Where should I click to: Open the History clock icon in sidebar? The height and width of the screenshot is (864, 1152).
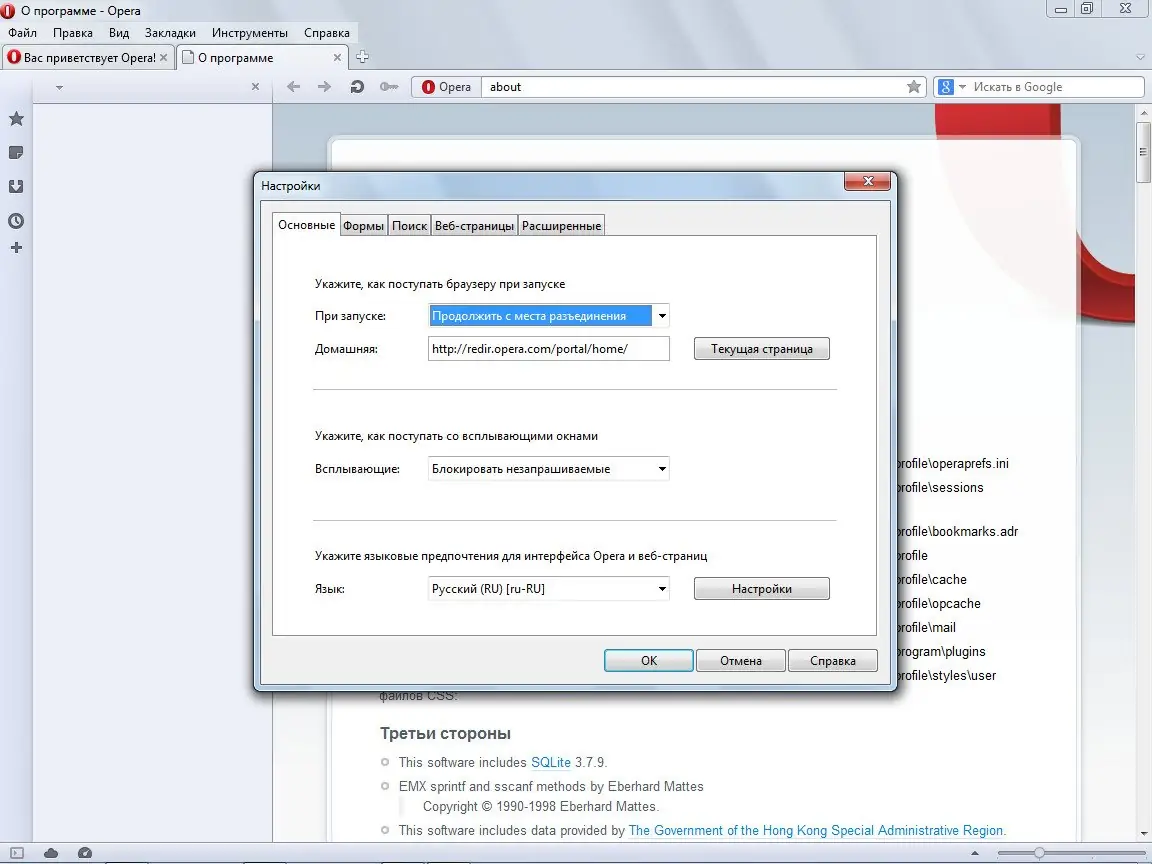(x=16, y=220)
